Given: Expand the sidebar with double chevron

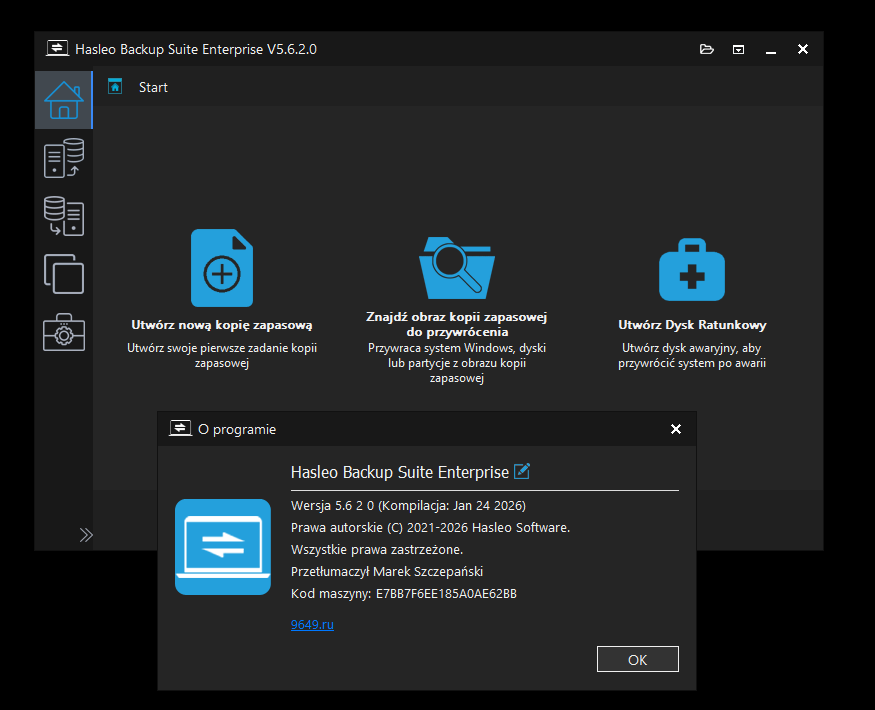Looking at the screenshot, I should coord(86,535).
